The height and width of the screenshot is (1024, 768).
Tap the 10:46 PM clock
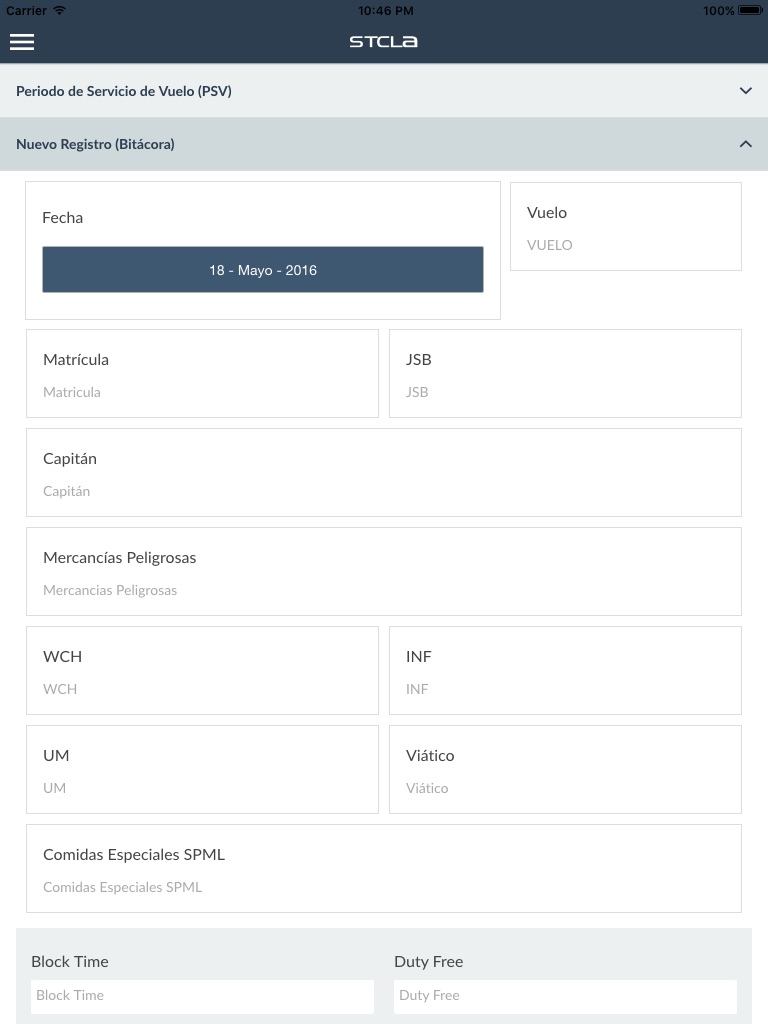point(385,10)
